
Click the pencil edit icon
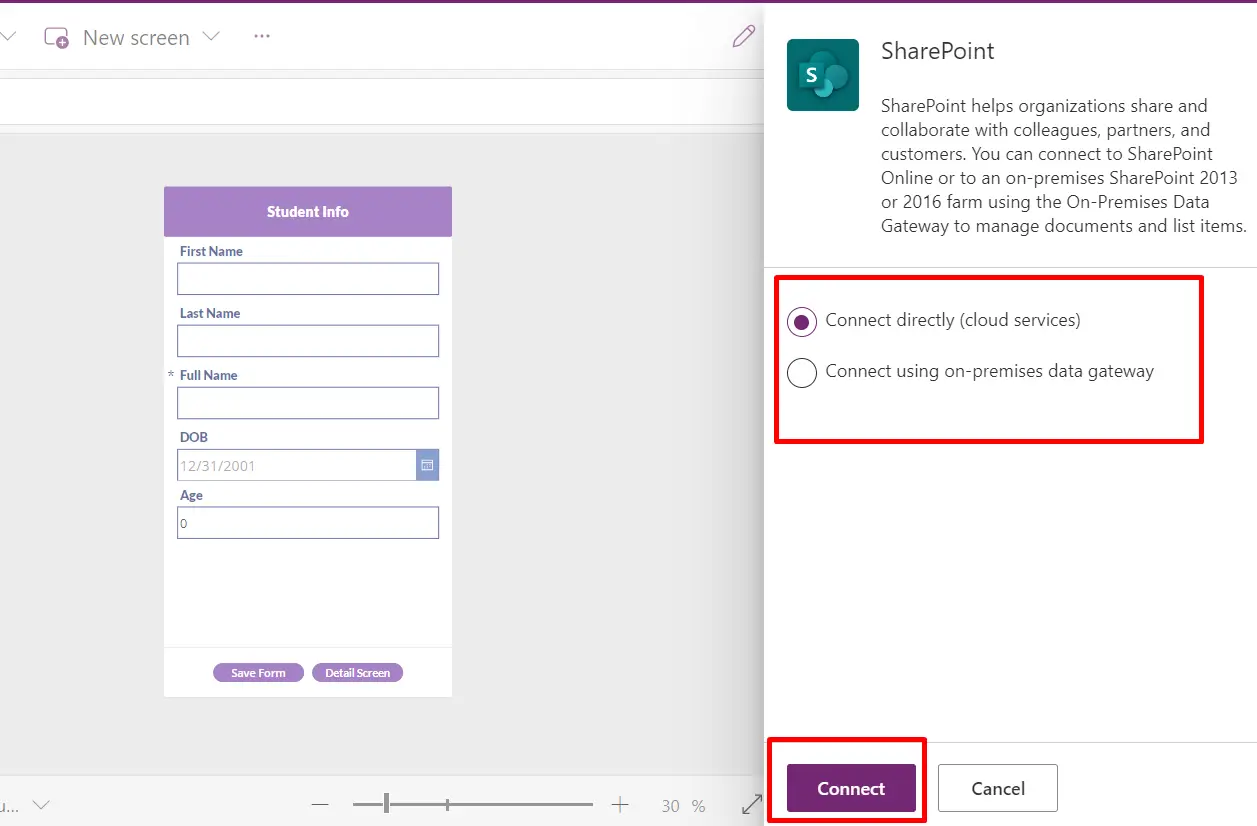click(x=743, y=37)
